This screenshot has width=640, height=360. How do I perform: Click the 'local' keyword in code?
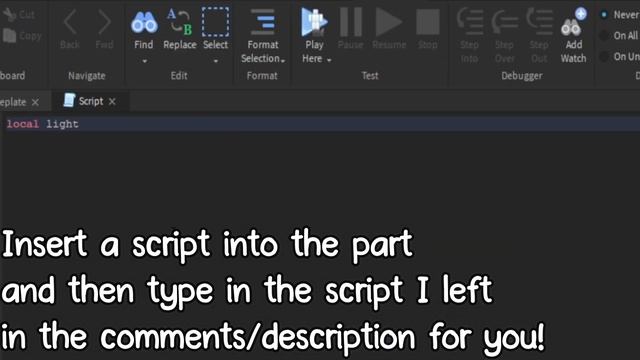(x=23, y=124)
